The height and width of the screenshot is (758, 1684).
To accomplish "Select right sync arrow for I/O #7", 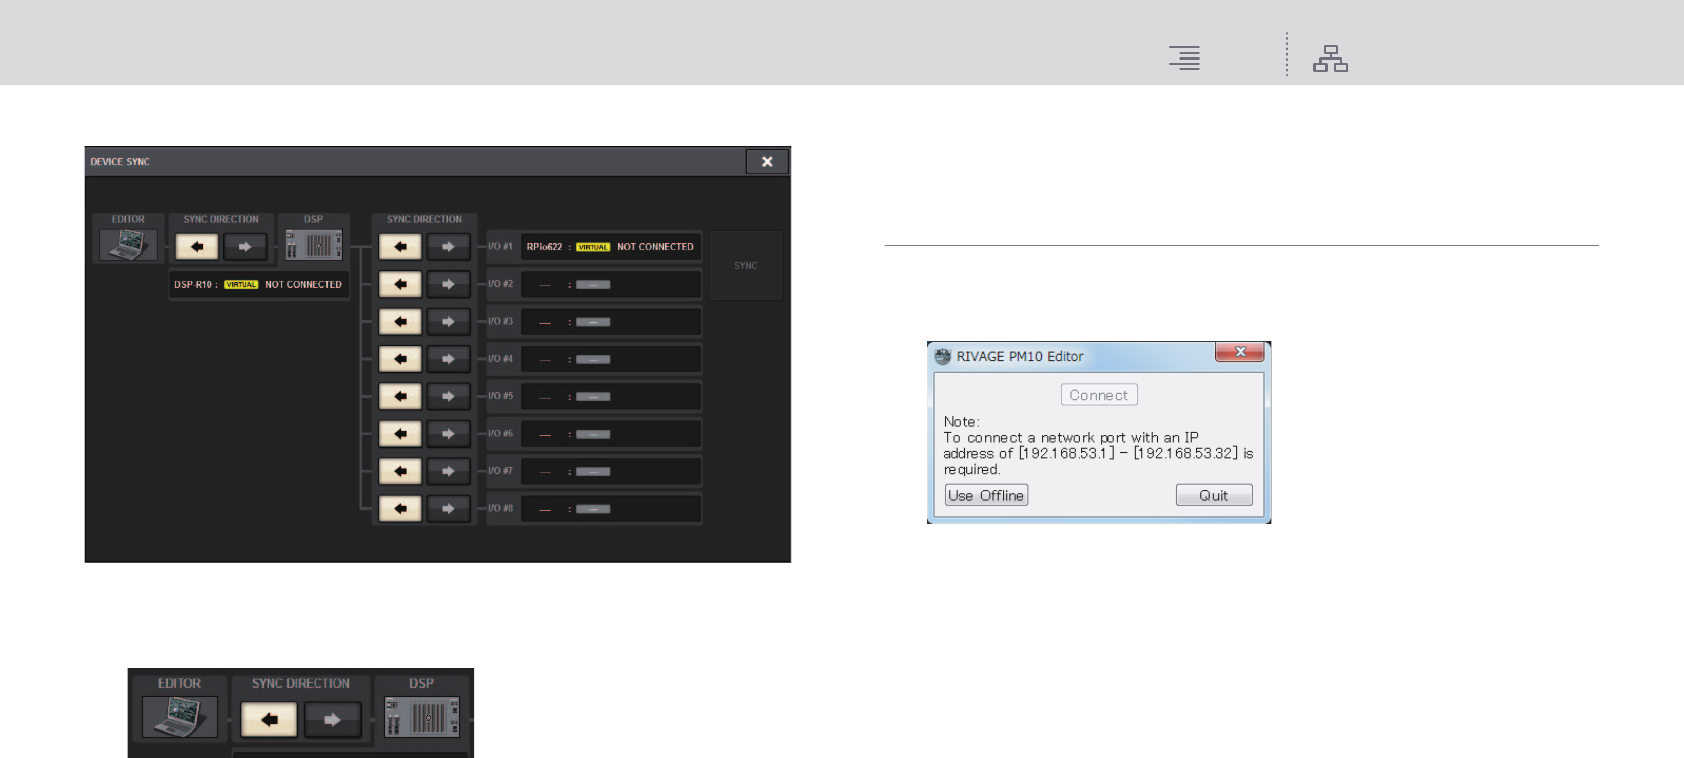I will pos(448,471).
